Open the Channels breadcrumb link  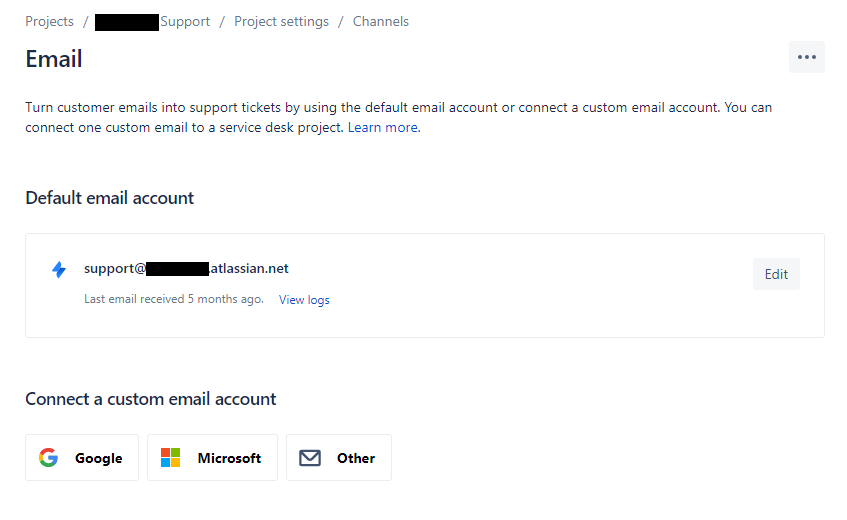381,22
